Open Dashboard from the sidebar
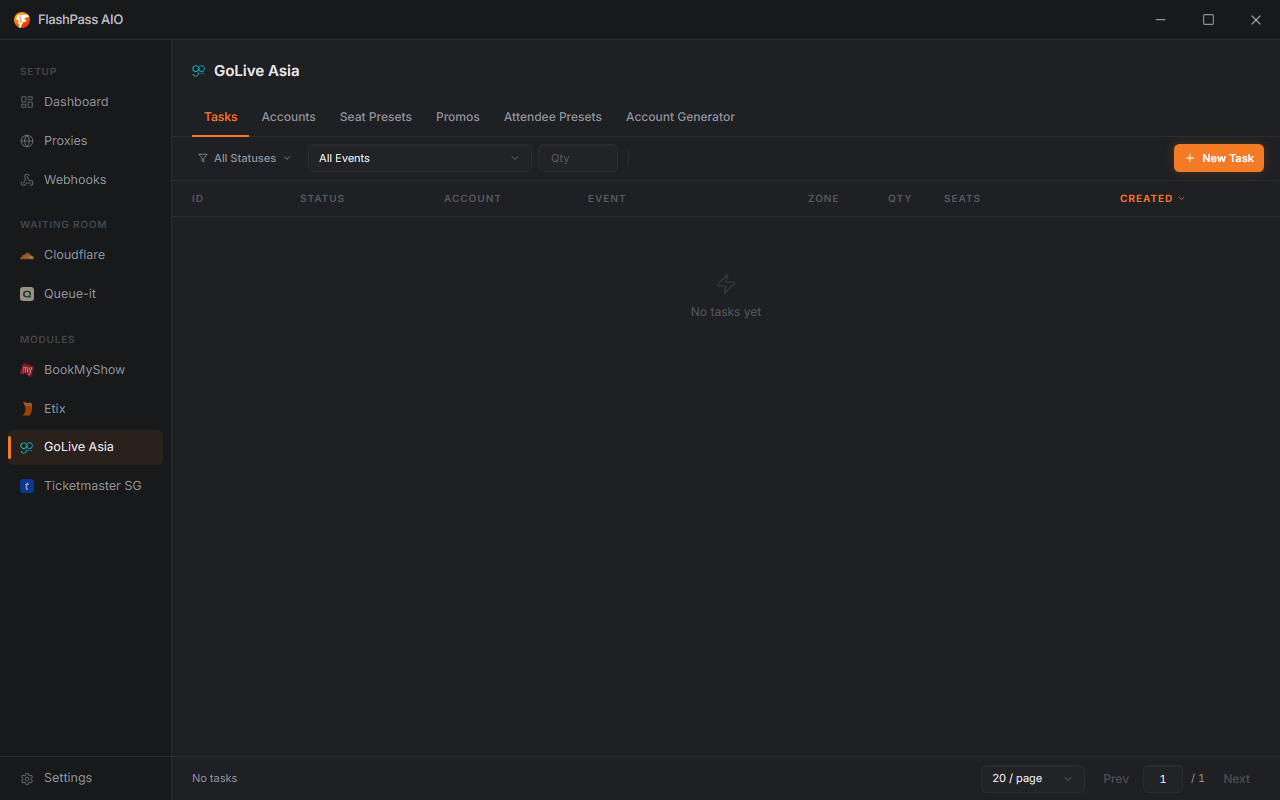Screen dimensions: 1280x800 pos(85,102)
